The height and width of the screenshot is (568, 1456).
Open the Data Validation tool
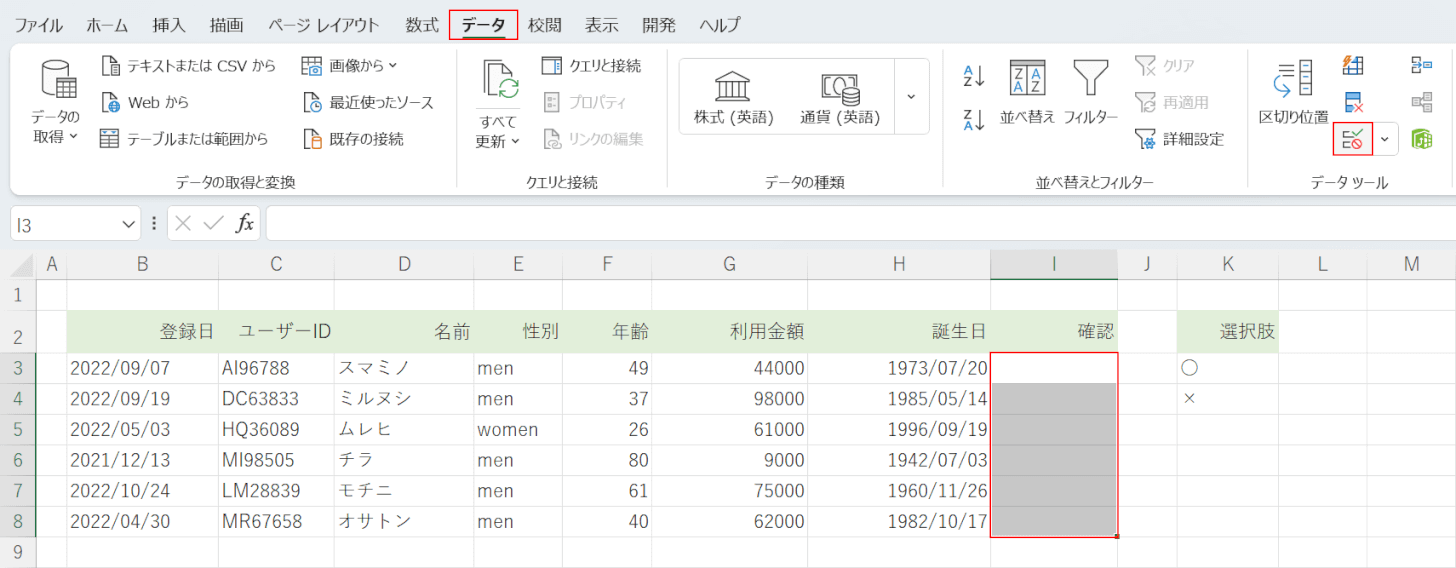tap(1353, 139)
